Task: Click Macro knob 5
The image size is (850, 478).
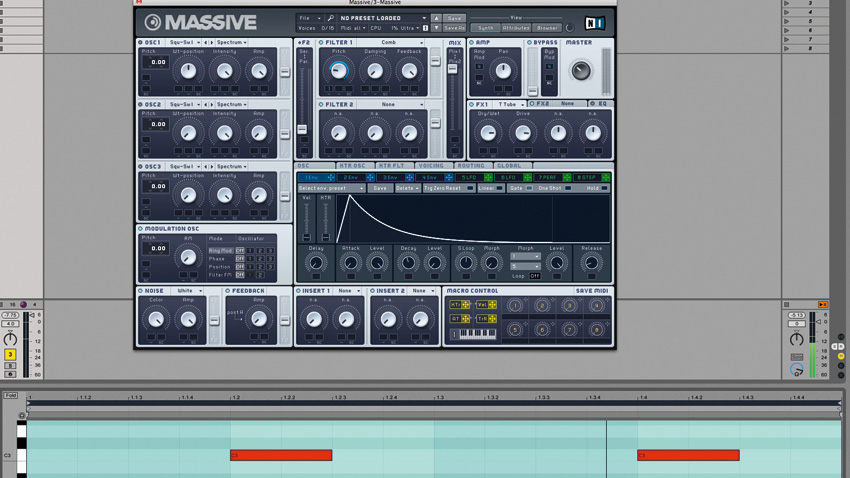Action: click(x=515, y=329)
